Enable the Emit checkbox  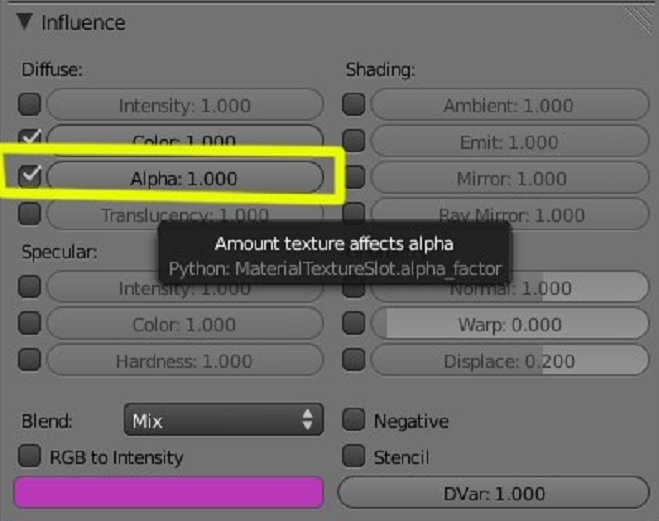(354, 142)
